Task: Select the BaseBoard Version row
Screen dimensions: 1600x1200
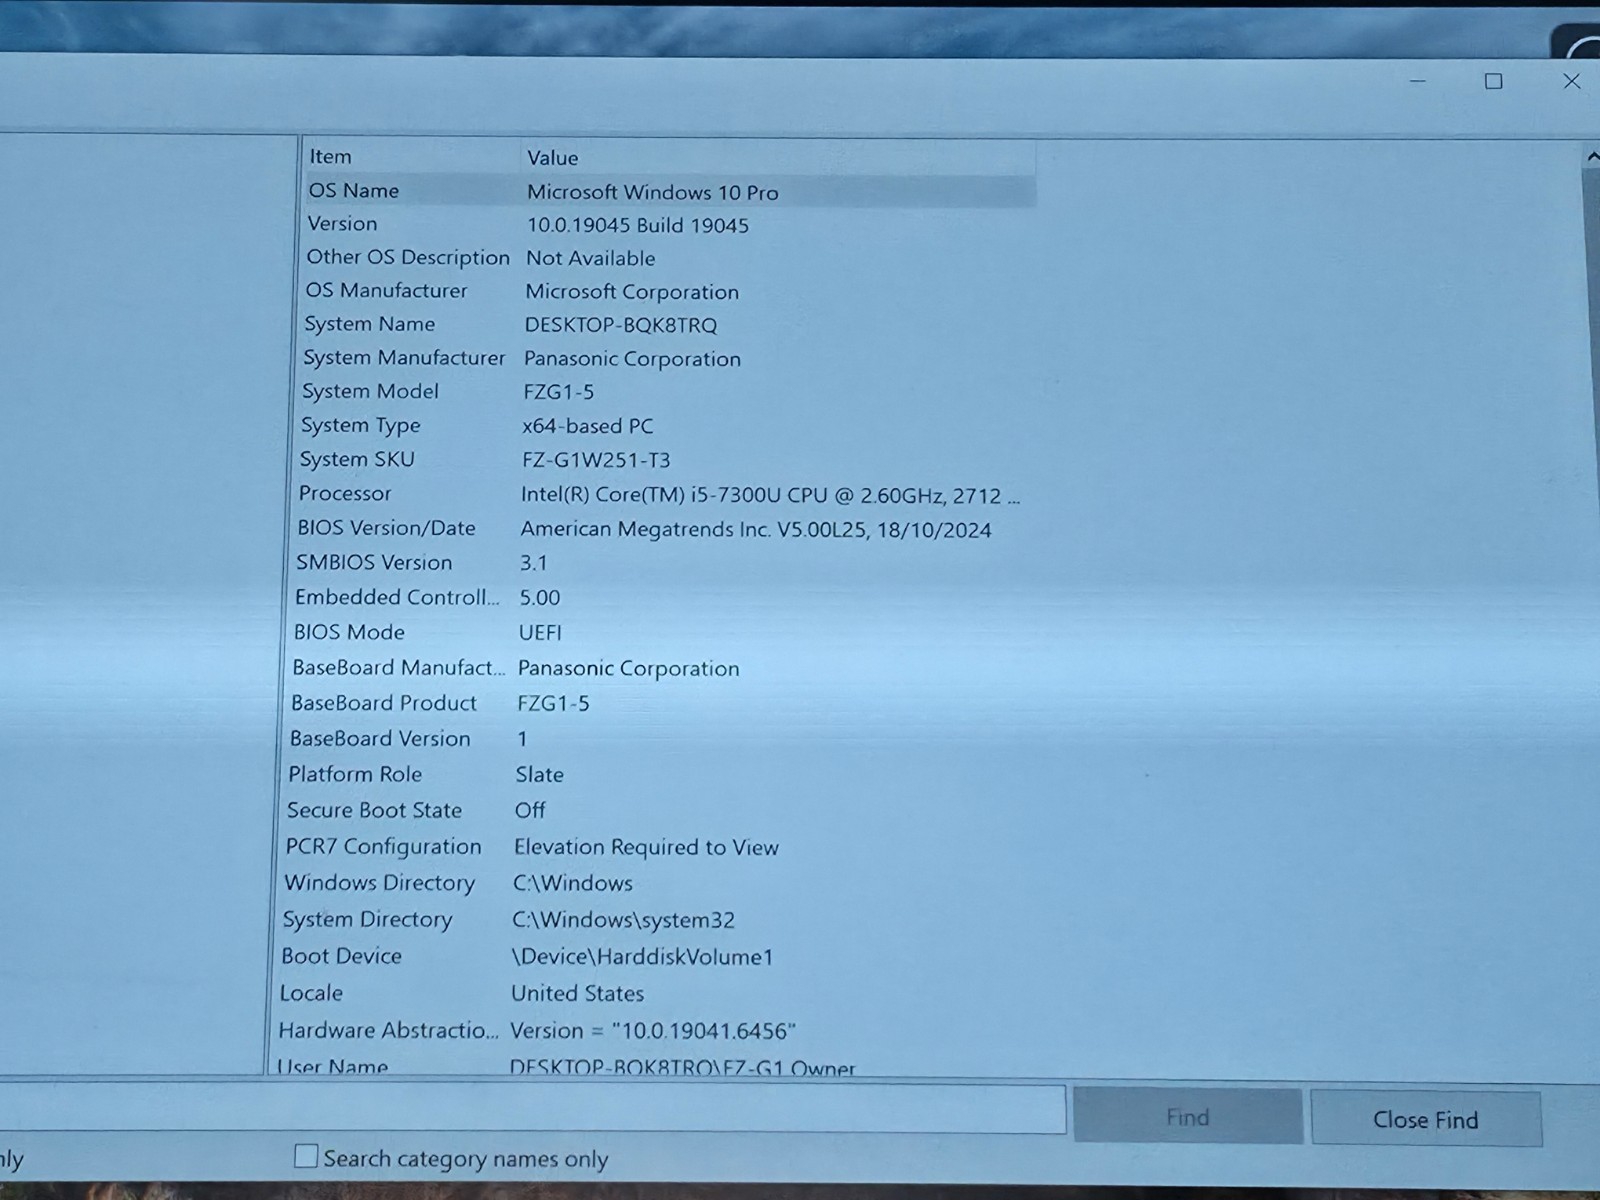Action: coord(662,738)
